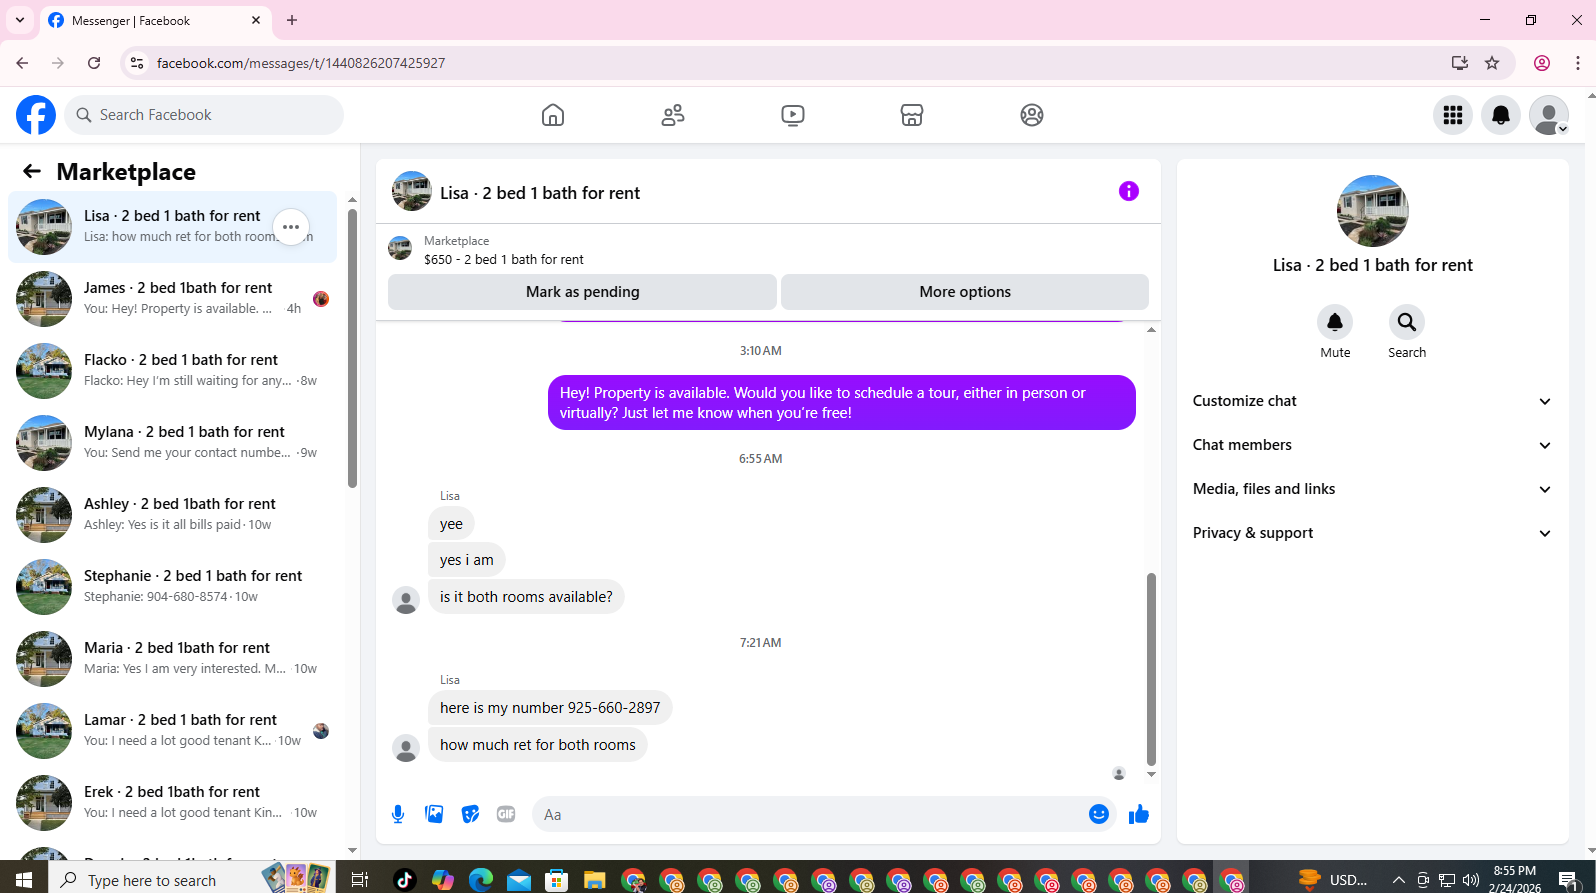Open notifications bell icon

coord(1501,115)
